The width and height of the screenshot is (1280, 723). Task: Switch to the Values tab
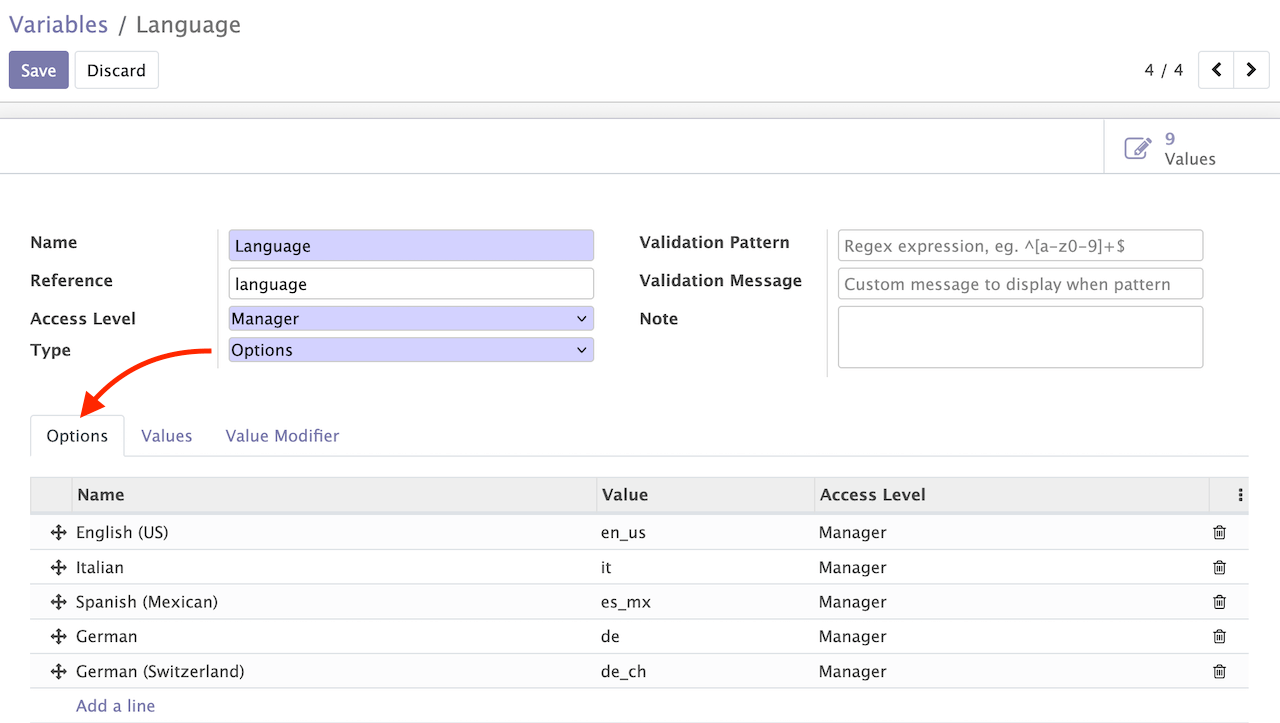166,435
